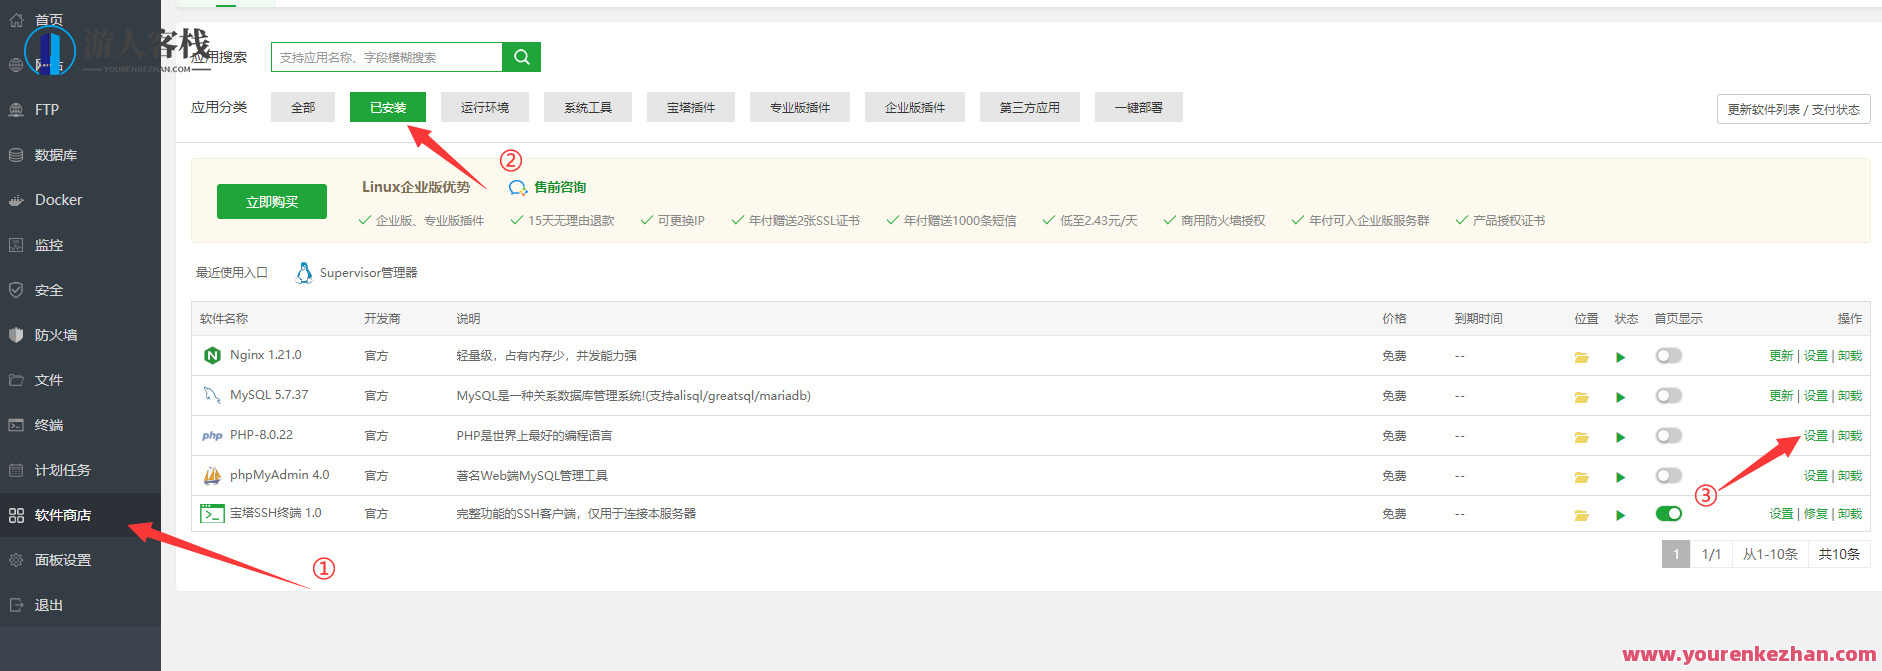The image size is (1882, 671).
Task: Click the MySQL running status play icon
Action: pyautogui.click(x=1620, y=397)
